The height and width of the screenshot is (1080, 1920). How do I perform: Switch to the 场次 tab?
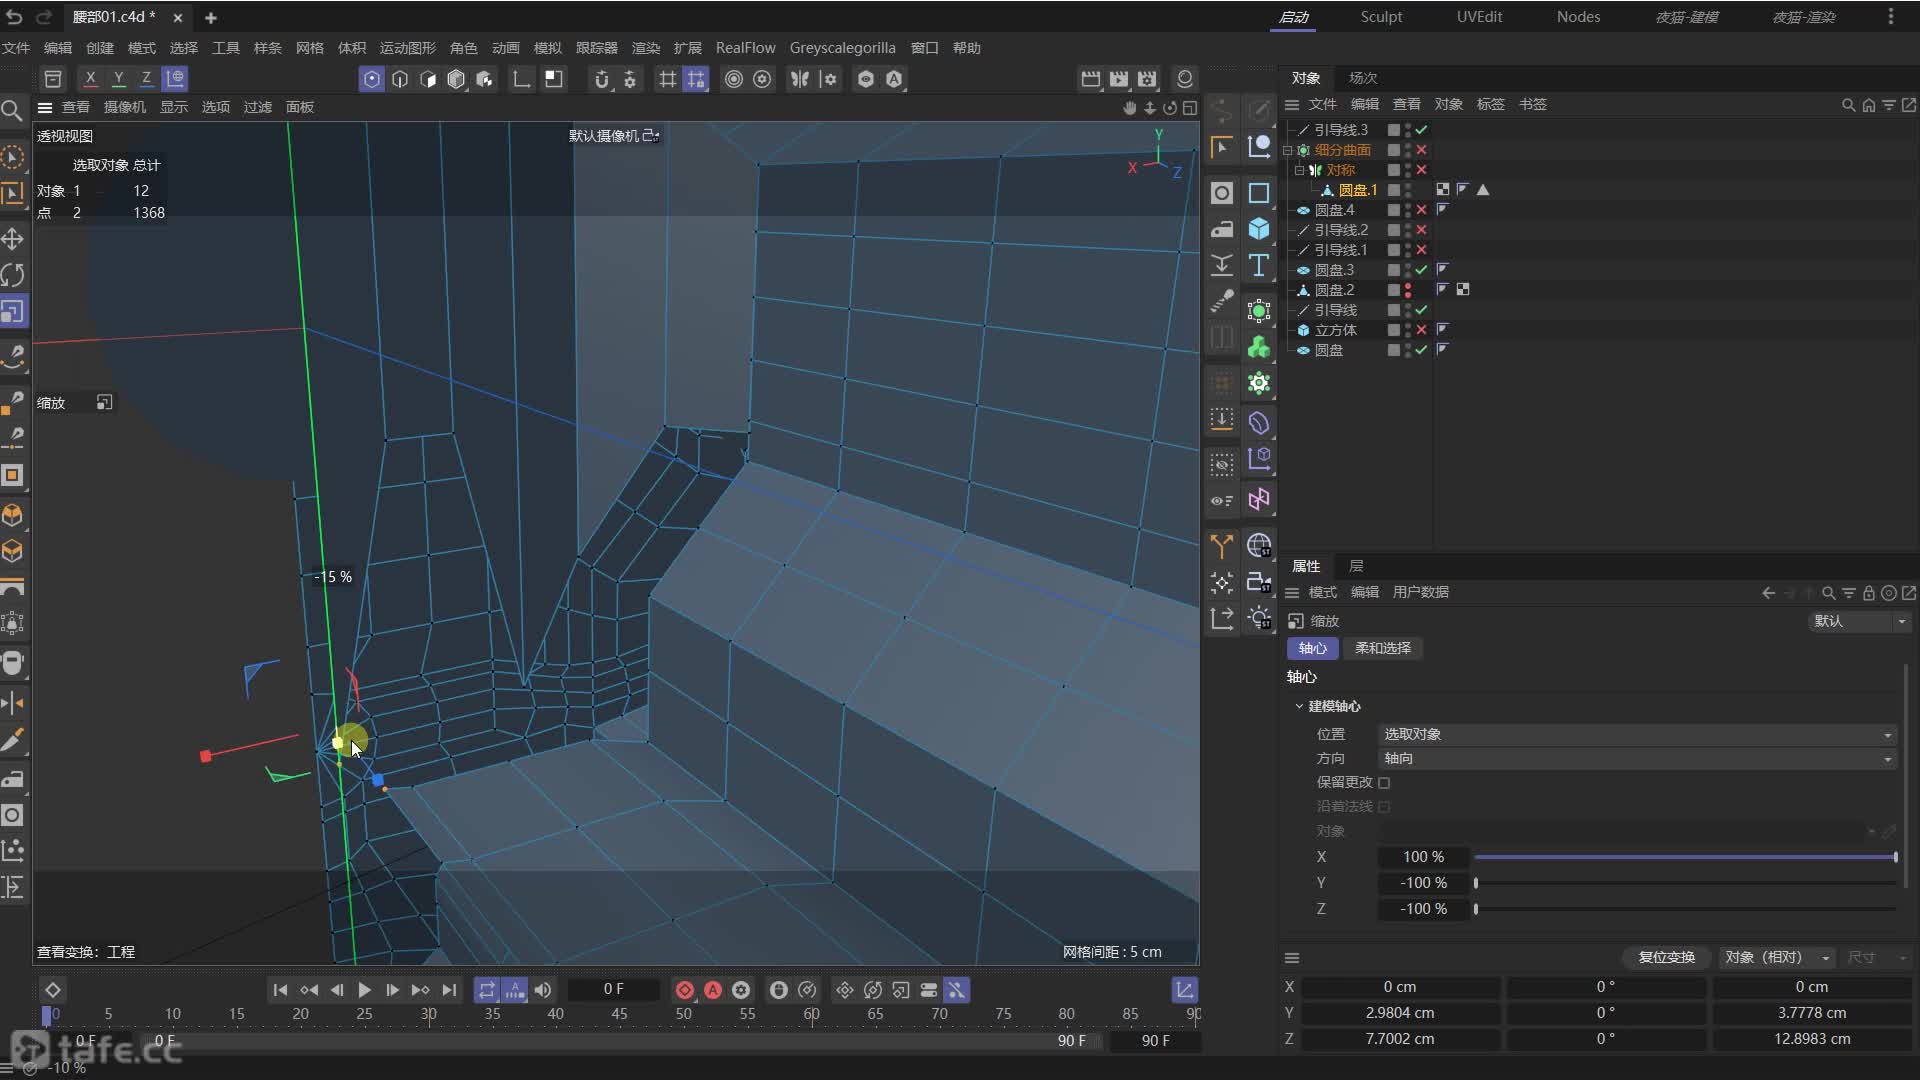[x=1363, y=78]
